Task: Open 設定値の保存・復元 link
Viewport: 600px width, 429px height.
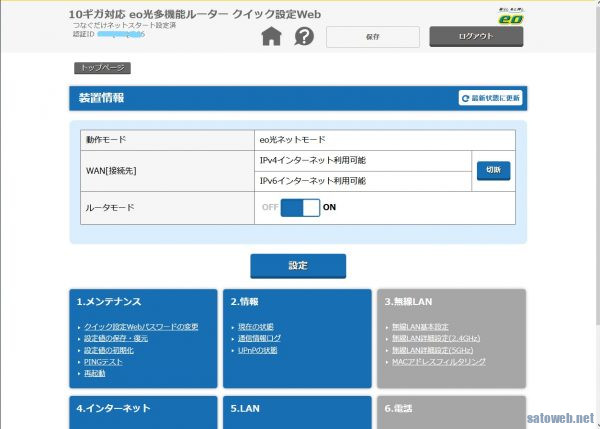Action: (118, 339)
